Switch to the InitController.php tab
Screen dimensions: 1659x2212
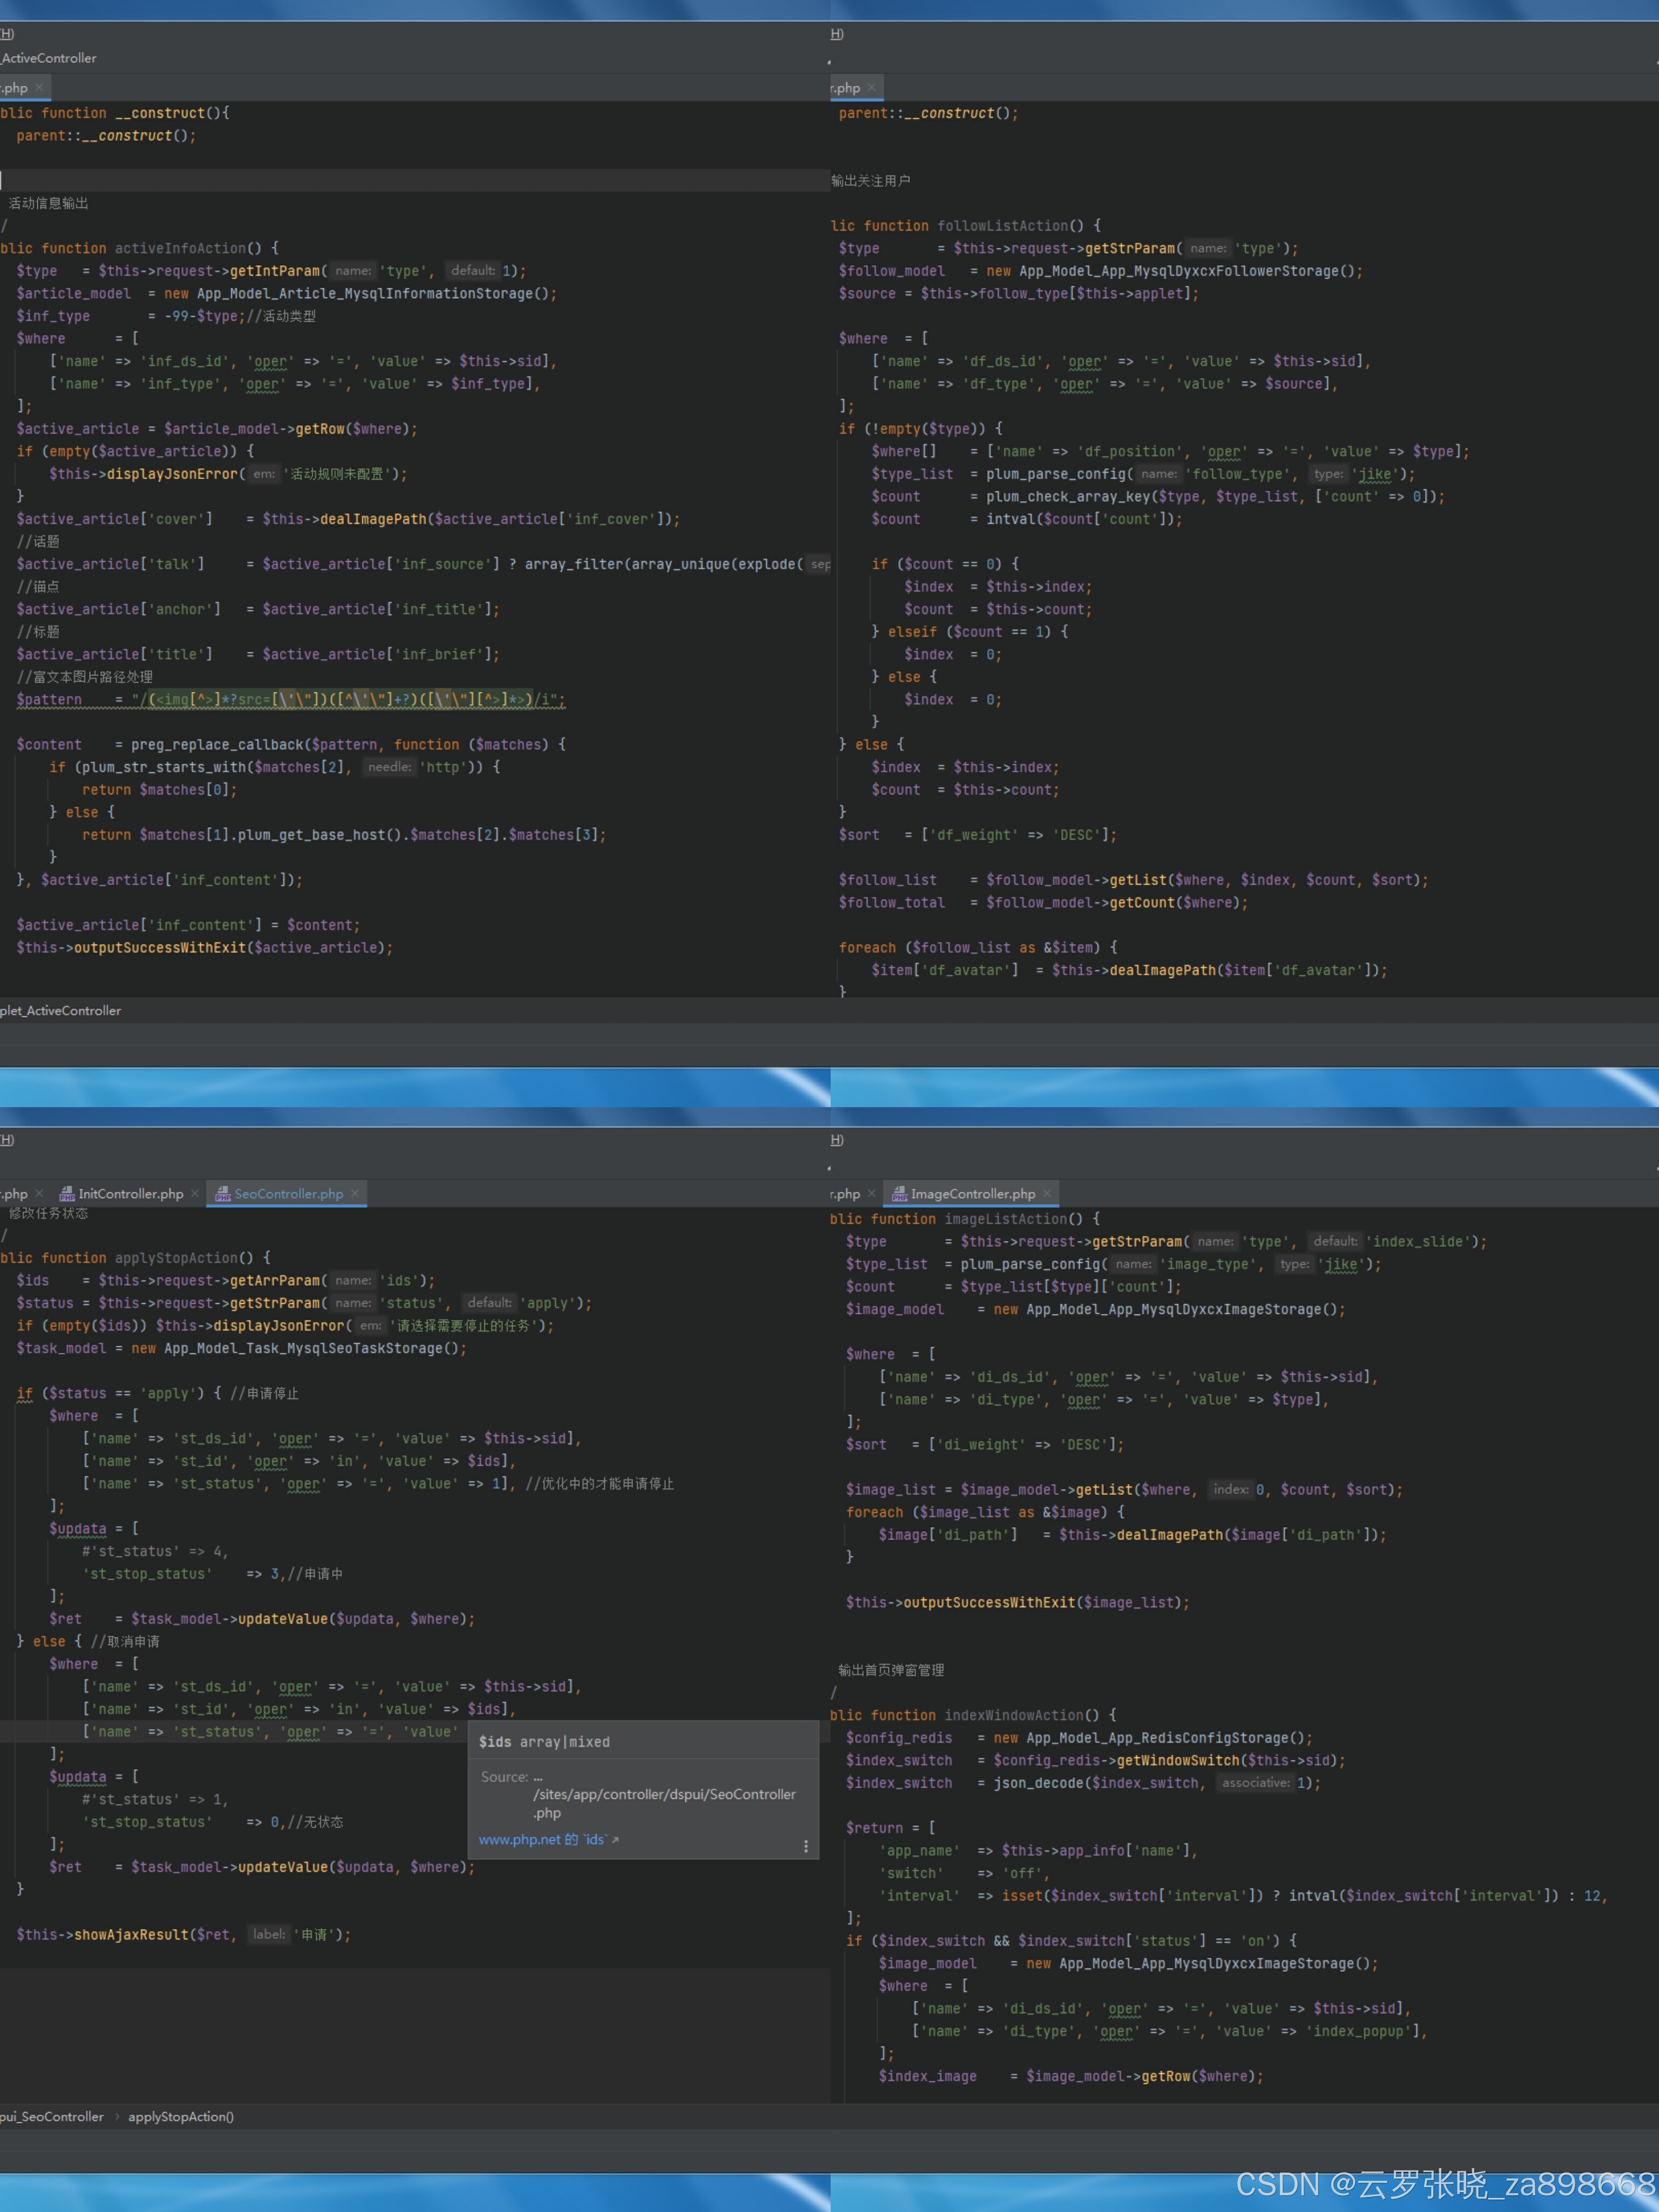tap(130, 1194)
